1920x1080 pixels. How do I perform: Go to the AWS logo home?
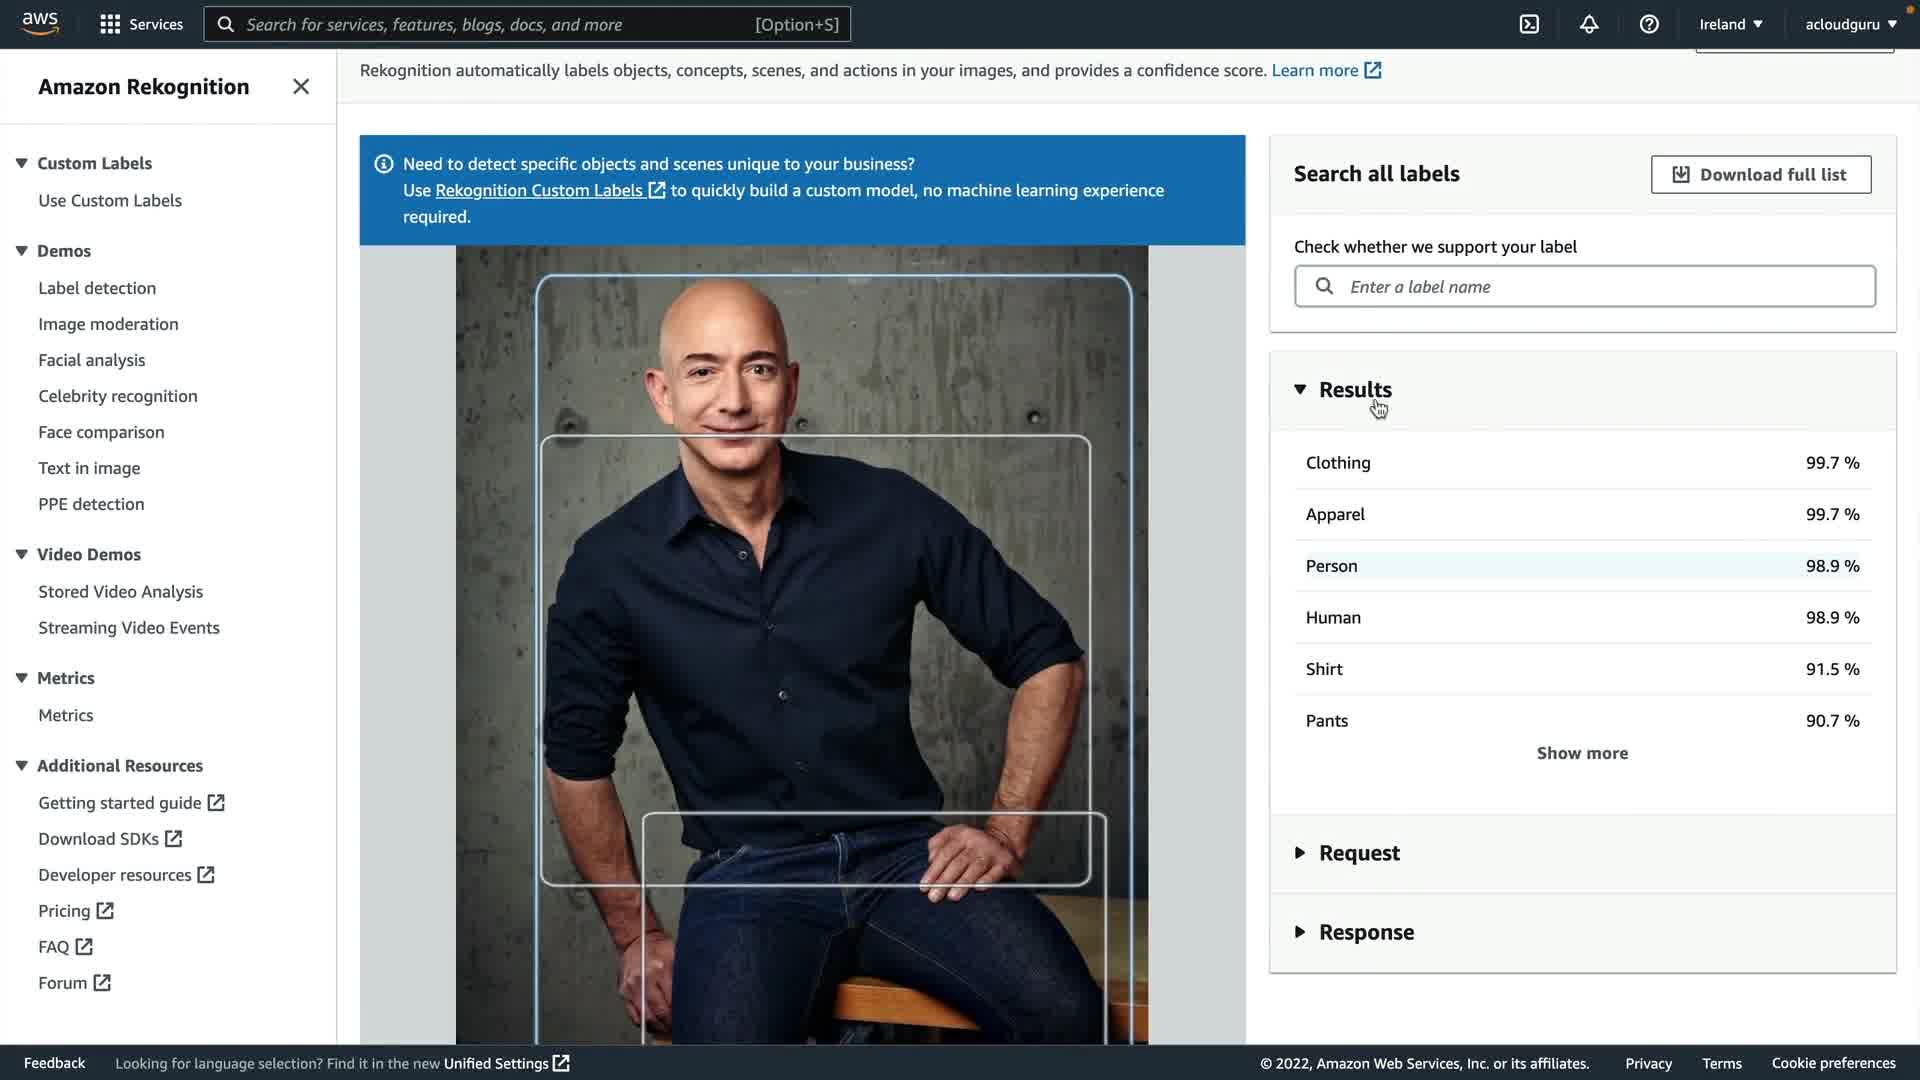(x=40, y=23)
